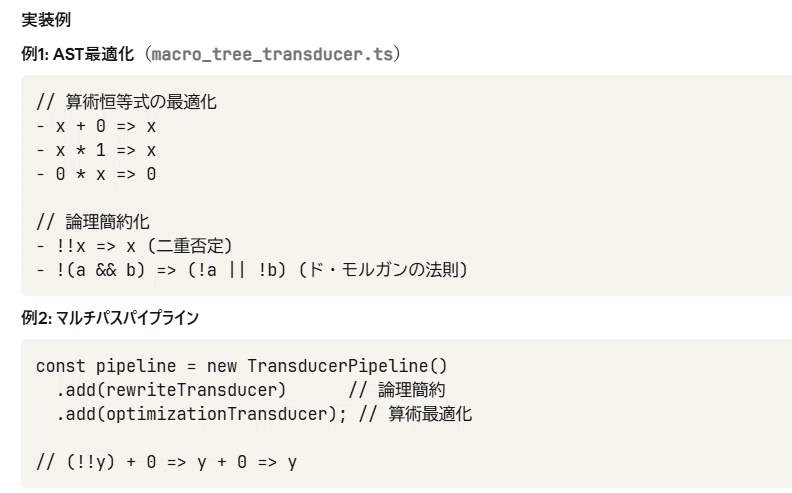Viewport: 792px width, 493px height.
Task: Select the macro_tree_transducer.ts inline filename
Action: 272,54
